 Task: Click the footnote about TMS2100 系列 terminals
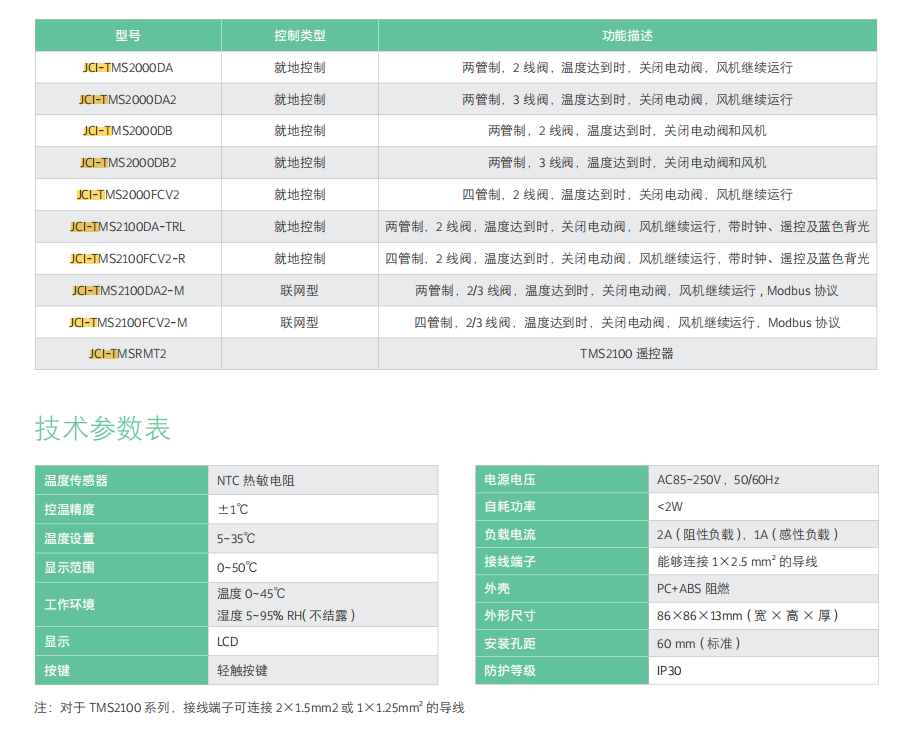[x=250, y=708]
